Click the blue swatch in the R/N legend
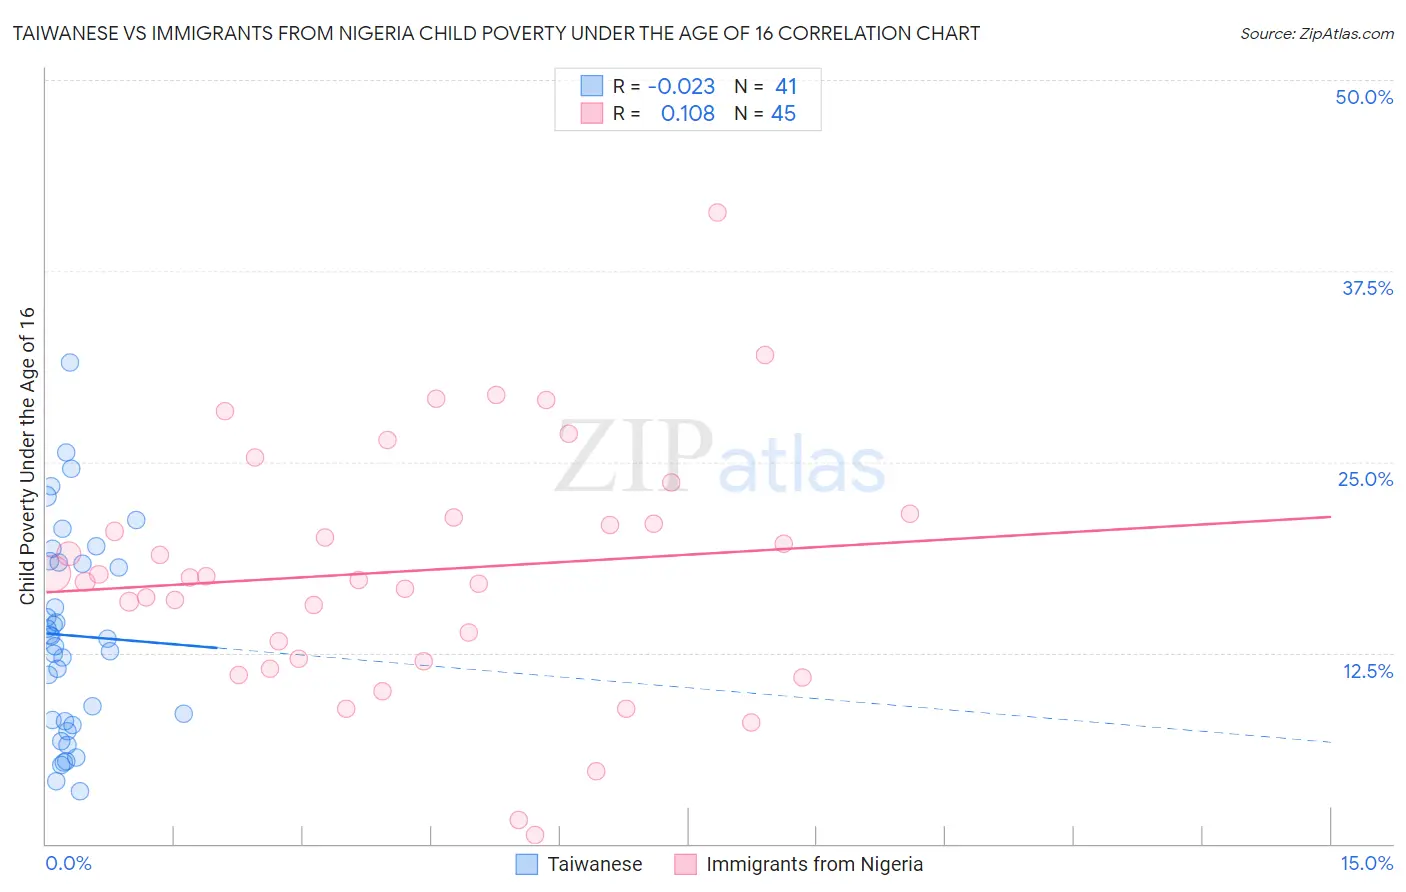The width and height of the screenshot is (1406, 892). [x=592, y=86]
